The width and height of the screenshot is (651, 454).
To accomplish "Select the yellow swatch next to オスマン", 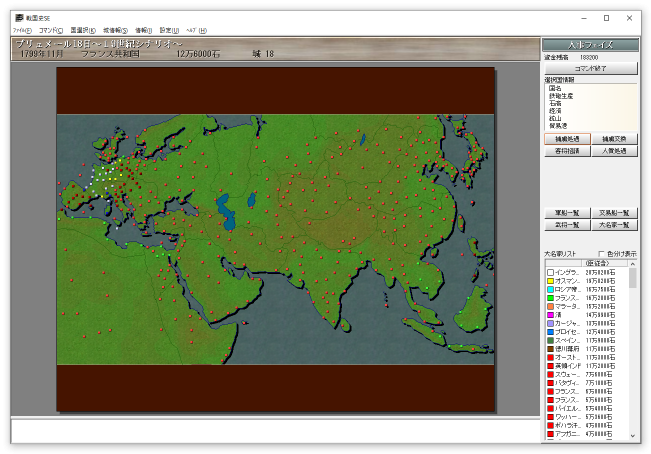I will [550, 281].
